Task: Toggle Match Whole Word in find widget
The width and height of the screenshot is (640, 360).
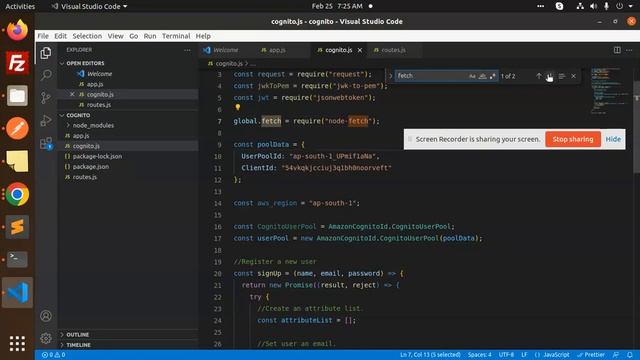Action: [x=482, y=76]
